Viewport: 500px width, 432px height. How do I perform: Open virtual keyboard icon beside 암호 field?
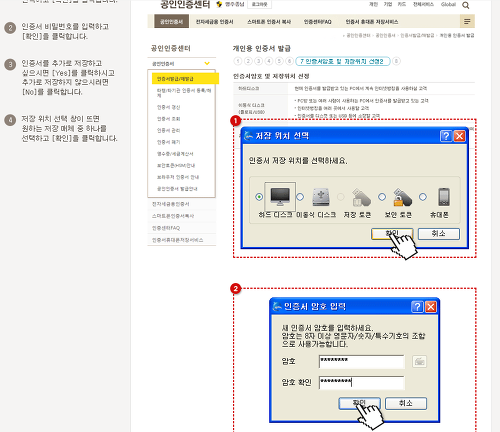coord(419,362)
